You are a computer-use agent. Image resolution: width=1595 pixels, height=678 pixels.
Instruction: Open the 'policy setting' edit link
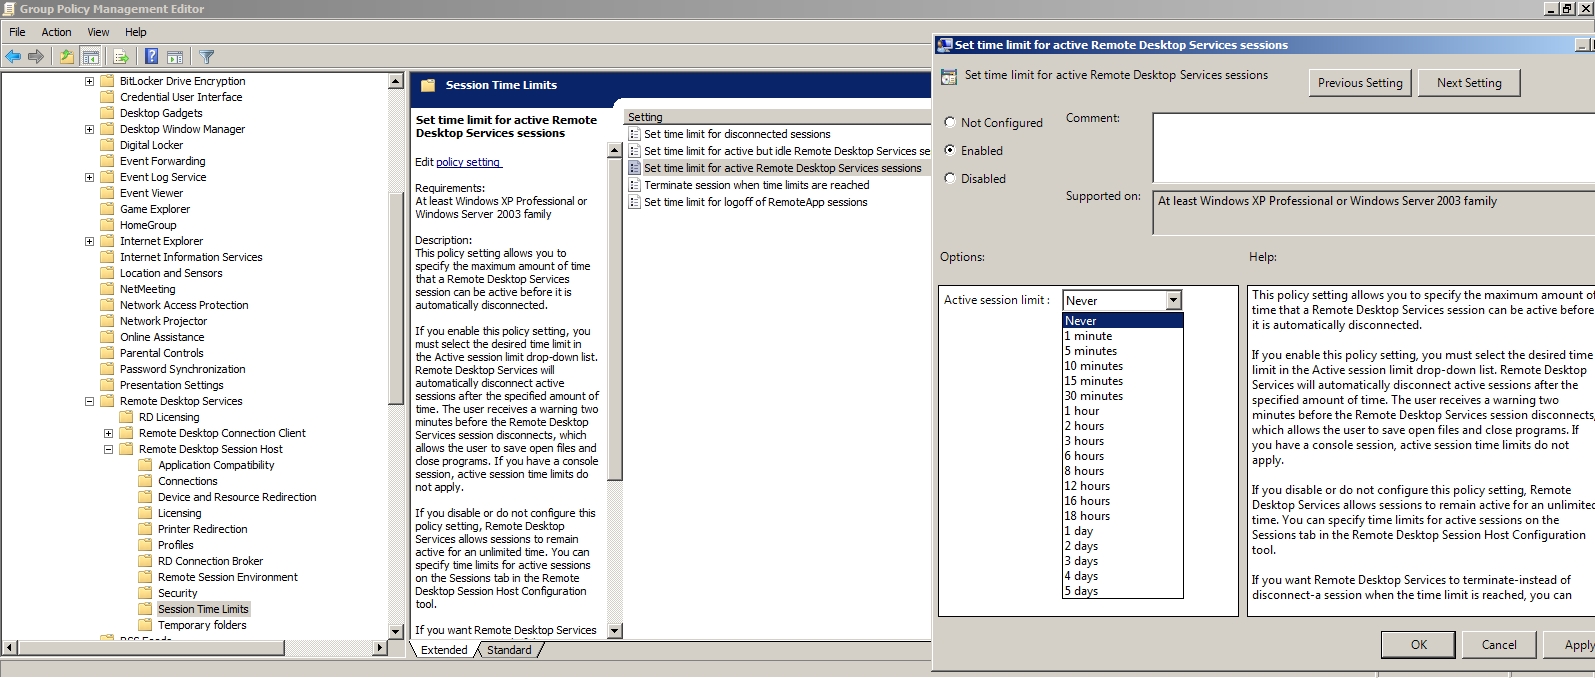click(x=468, y=162)
